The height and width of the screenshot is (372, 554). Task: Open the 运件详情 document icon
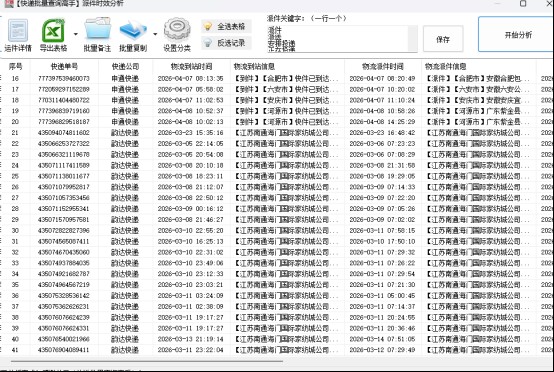coord(18,31)
